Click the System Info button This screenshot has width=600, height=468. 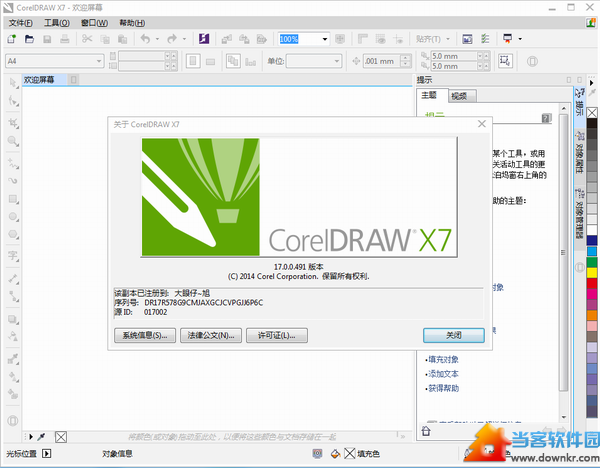(145, 336)
